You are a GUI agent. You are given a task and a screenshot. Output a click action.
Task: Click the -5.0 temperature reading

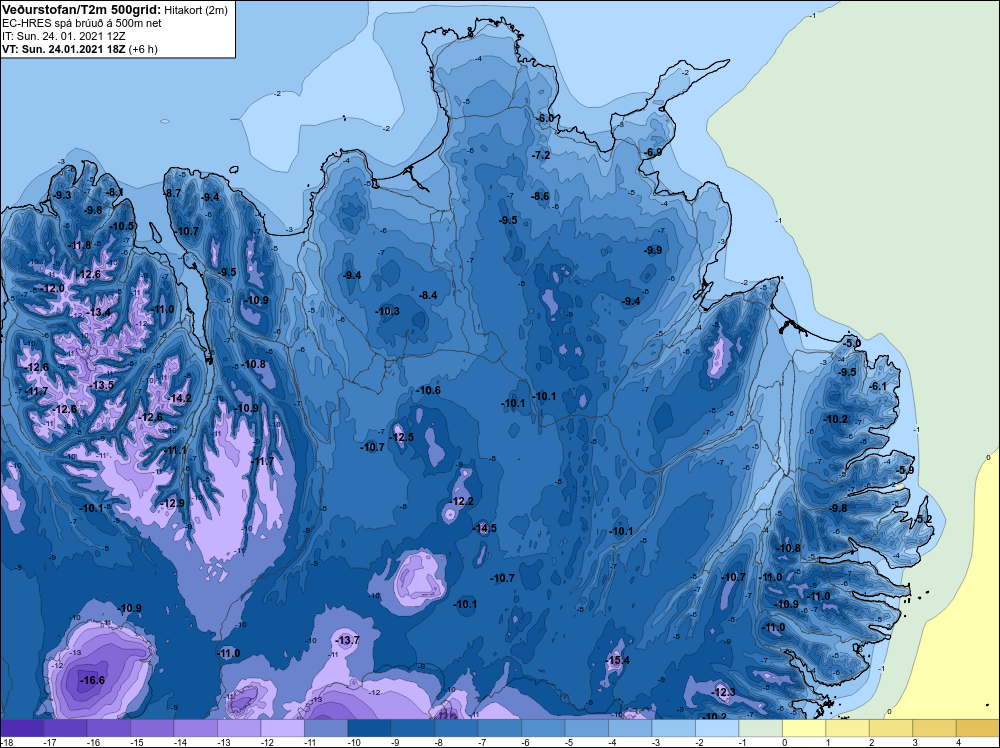[x=851, y=342]
